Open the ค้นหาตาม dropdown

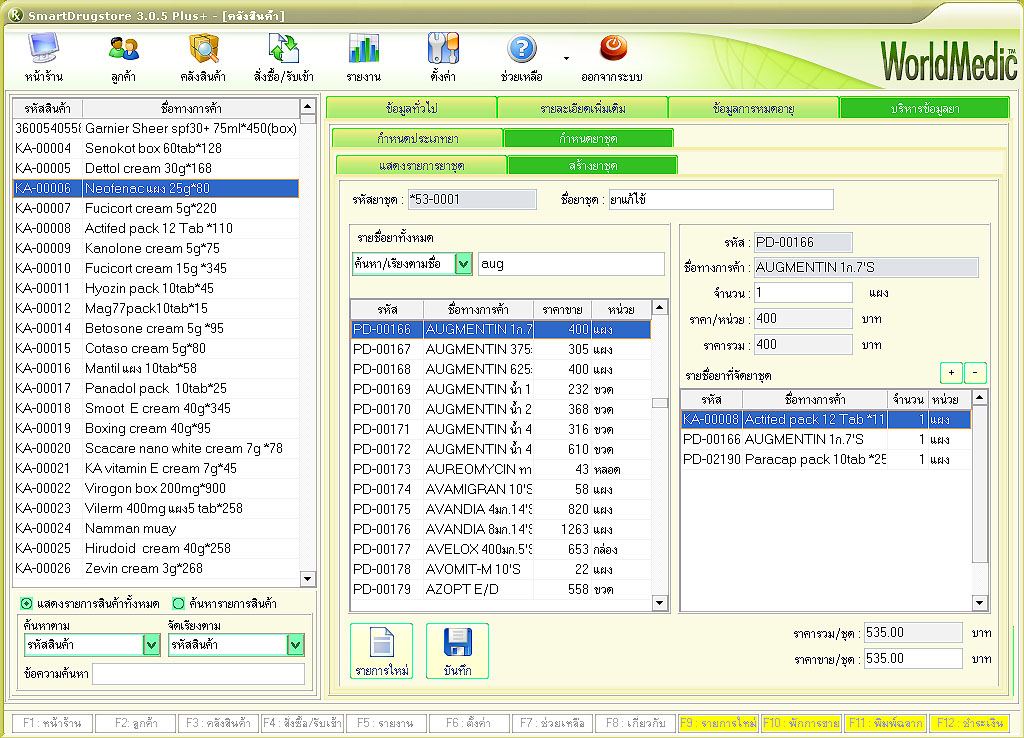(x=152, y=645)
